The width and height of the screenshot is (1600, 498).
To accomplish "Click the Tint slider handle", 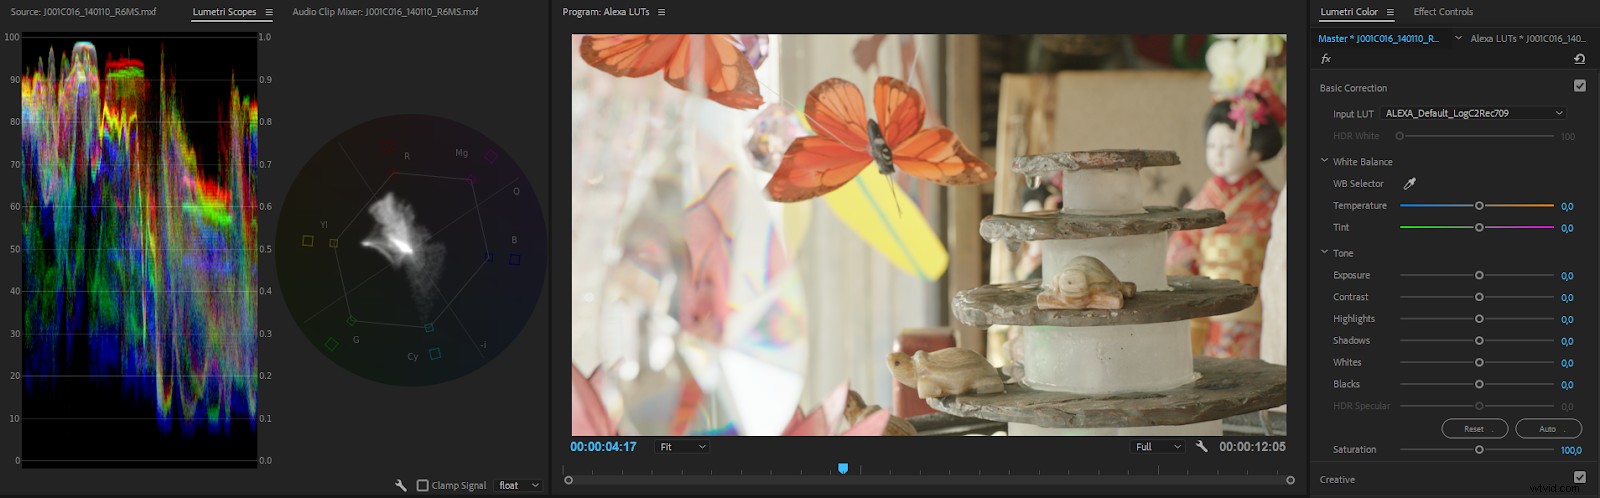I will [1479, 227].
